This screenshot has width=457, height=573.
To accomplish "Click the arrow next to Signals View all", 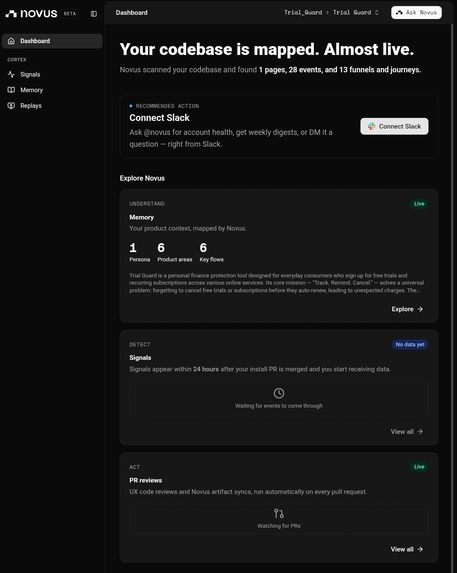I will click(420, 432).
